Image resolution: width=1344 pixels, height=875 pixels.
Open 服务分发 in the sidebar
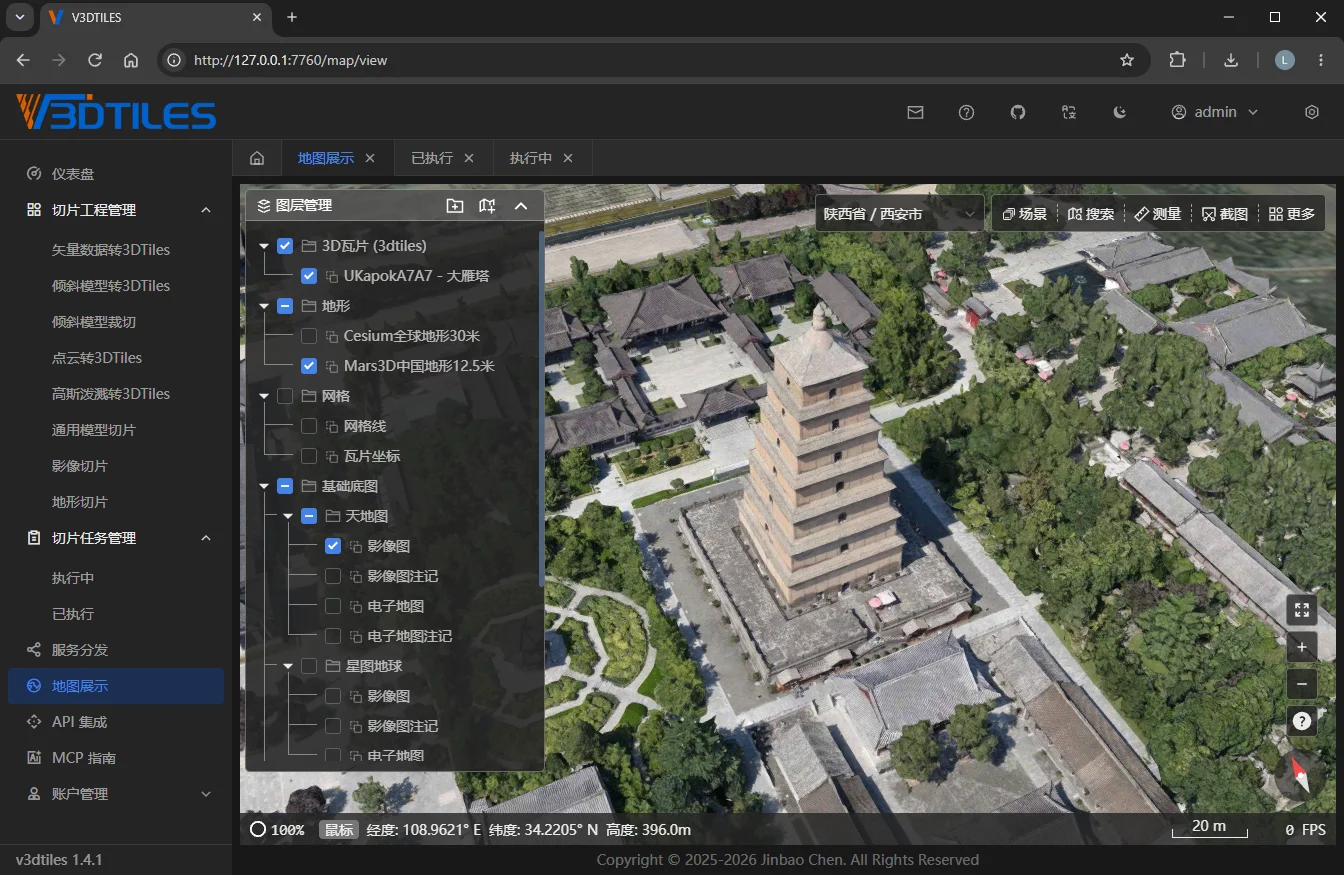(x=116, y=650)
